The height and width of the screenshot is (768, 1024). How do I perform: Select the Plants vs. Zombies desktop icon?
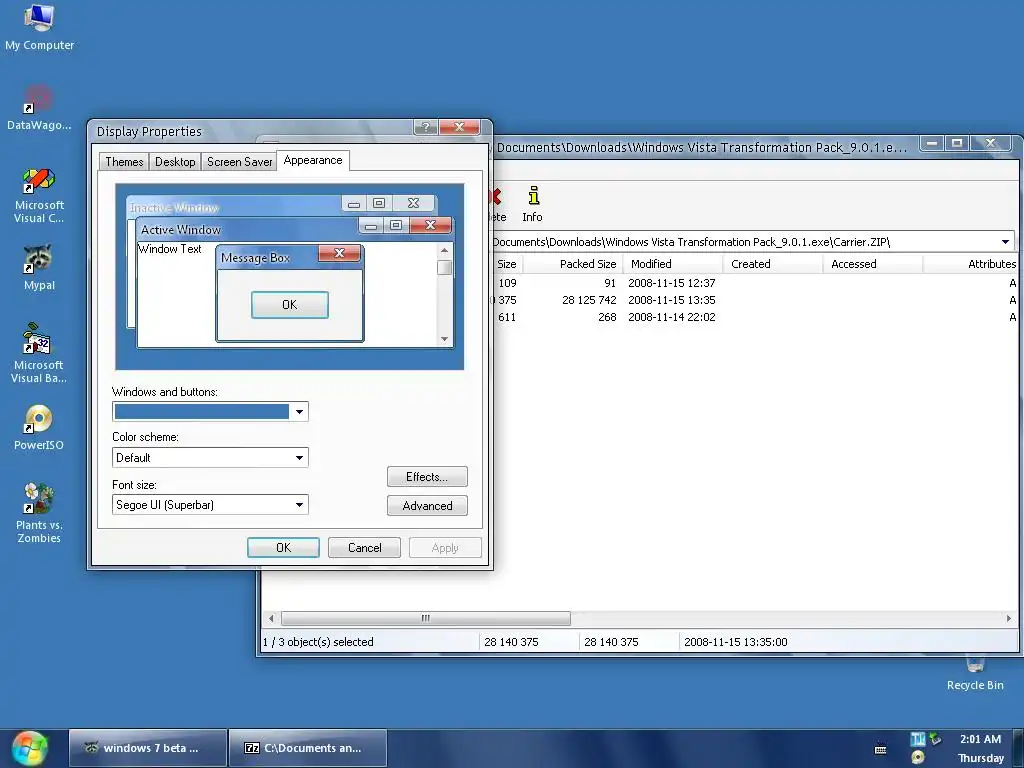[x=39, y=513]
